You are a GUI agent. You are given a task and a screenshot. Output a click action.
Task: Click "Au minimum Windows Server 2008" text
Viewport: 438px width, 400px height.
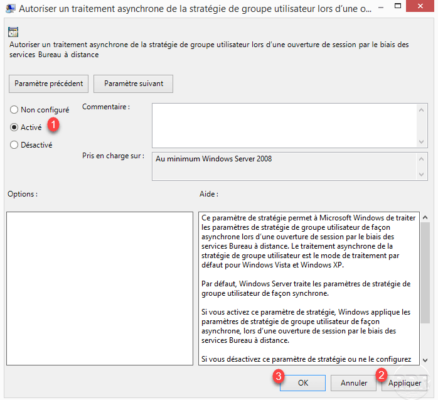(x=214, y=159)
